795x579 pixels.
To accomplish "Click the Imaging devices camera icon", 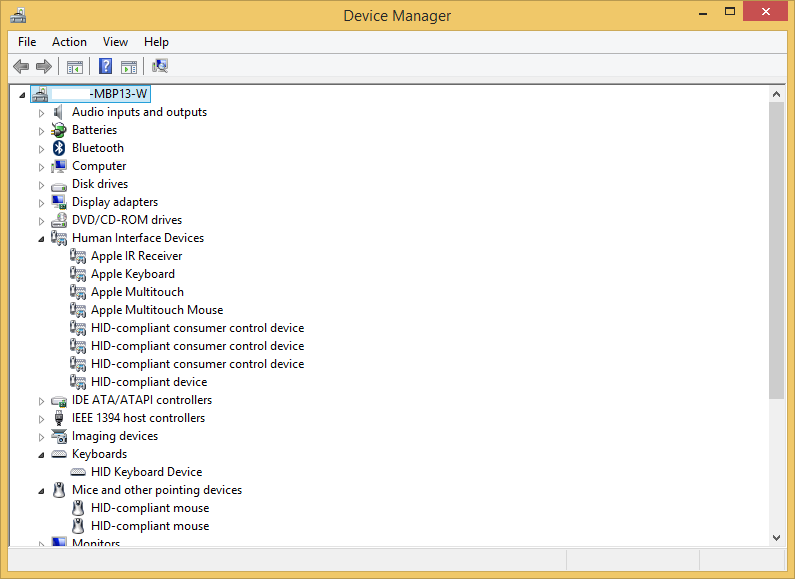I will tap(59, 437).
